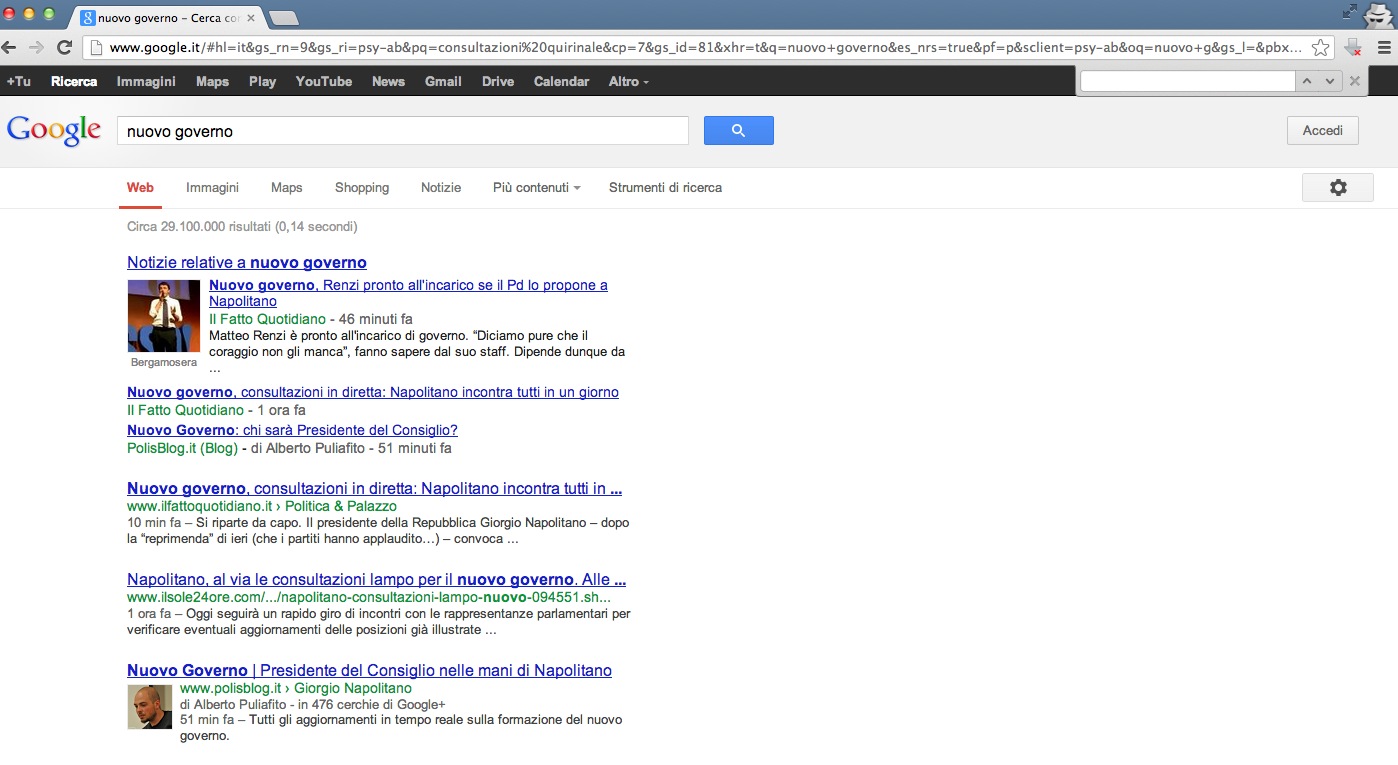
Task: Open Play in the black Google bar
Action: point(262,82)
